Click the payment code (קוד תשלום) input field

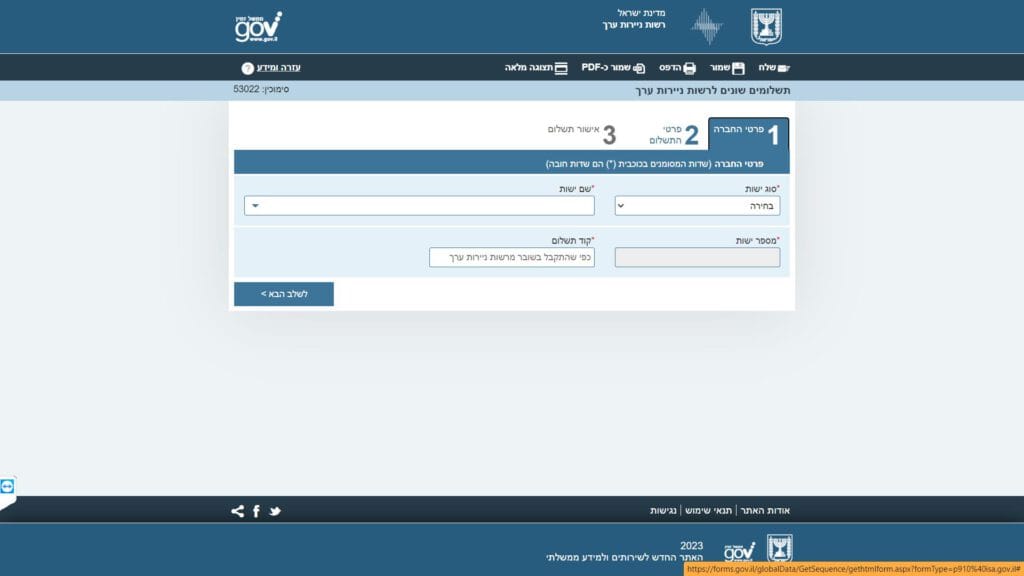tap(512, 258)
